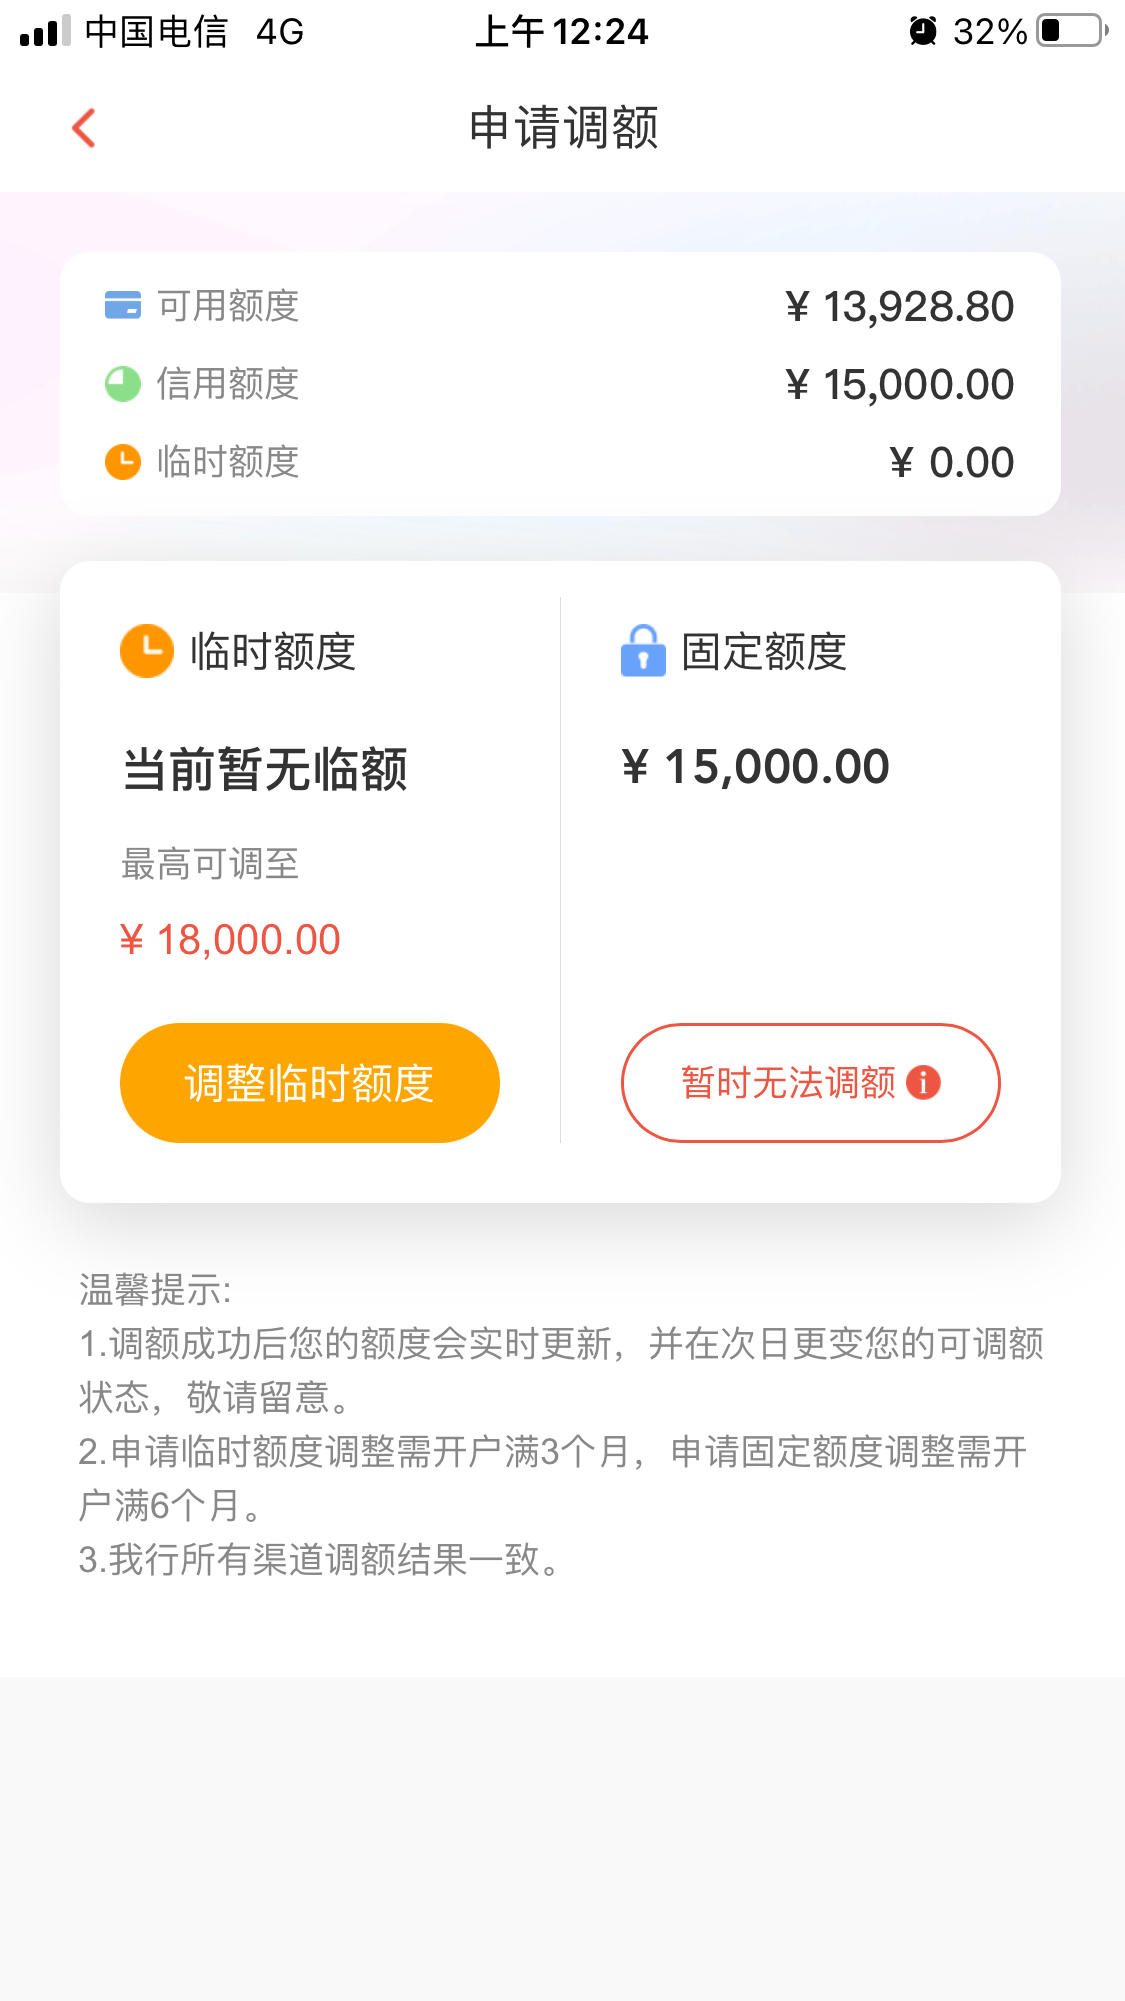Tap the large orange clock icon in the card
Image resolution: width=1125 pixels, height=2001 pixels.
point(147,651)
